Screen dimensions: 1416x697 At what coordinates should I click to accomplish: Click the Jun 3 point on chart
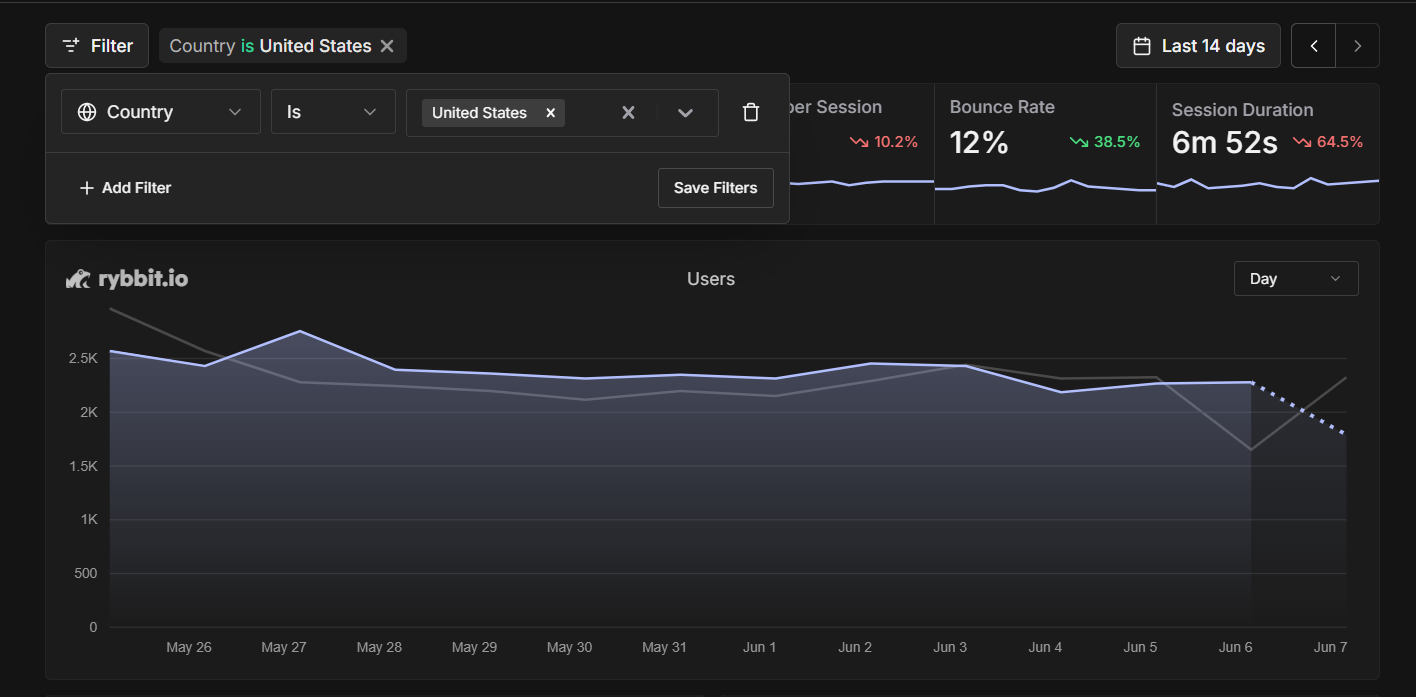click(x=965, y=366)
